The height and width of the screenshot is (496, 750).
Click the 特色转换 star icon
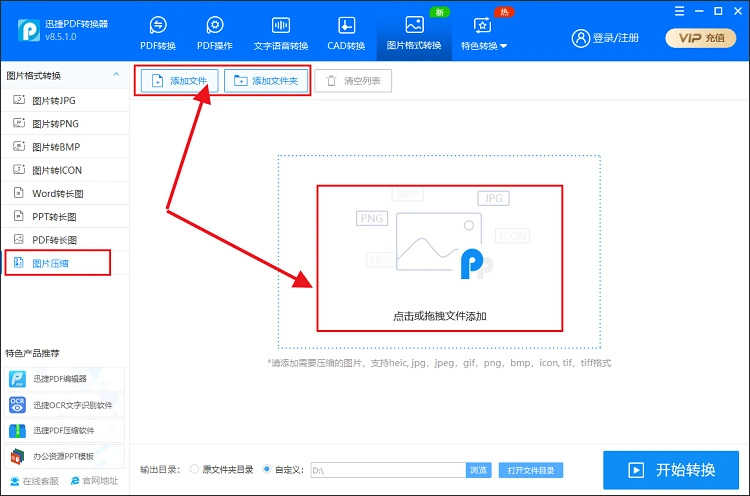click(x=482, y=25)
